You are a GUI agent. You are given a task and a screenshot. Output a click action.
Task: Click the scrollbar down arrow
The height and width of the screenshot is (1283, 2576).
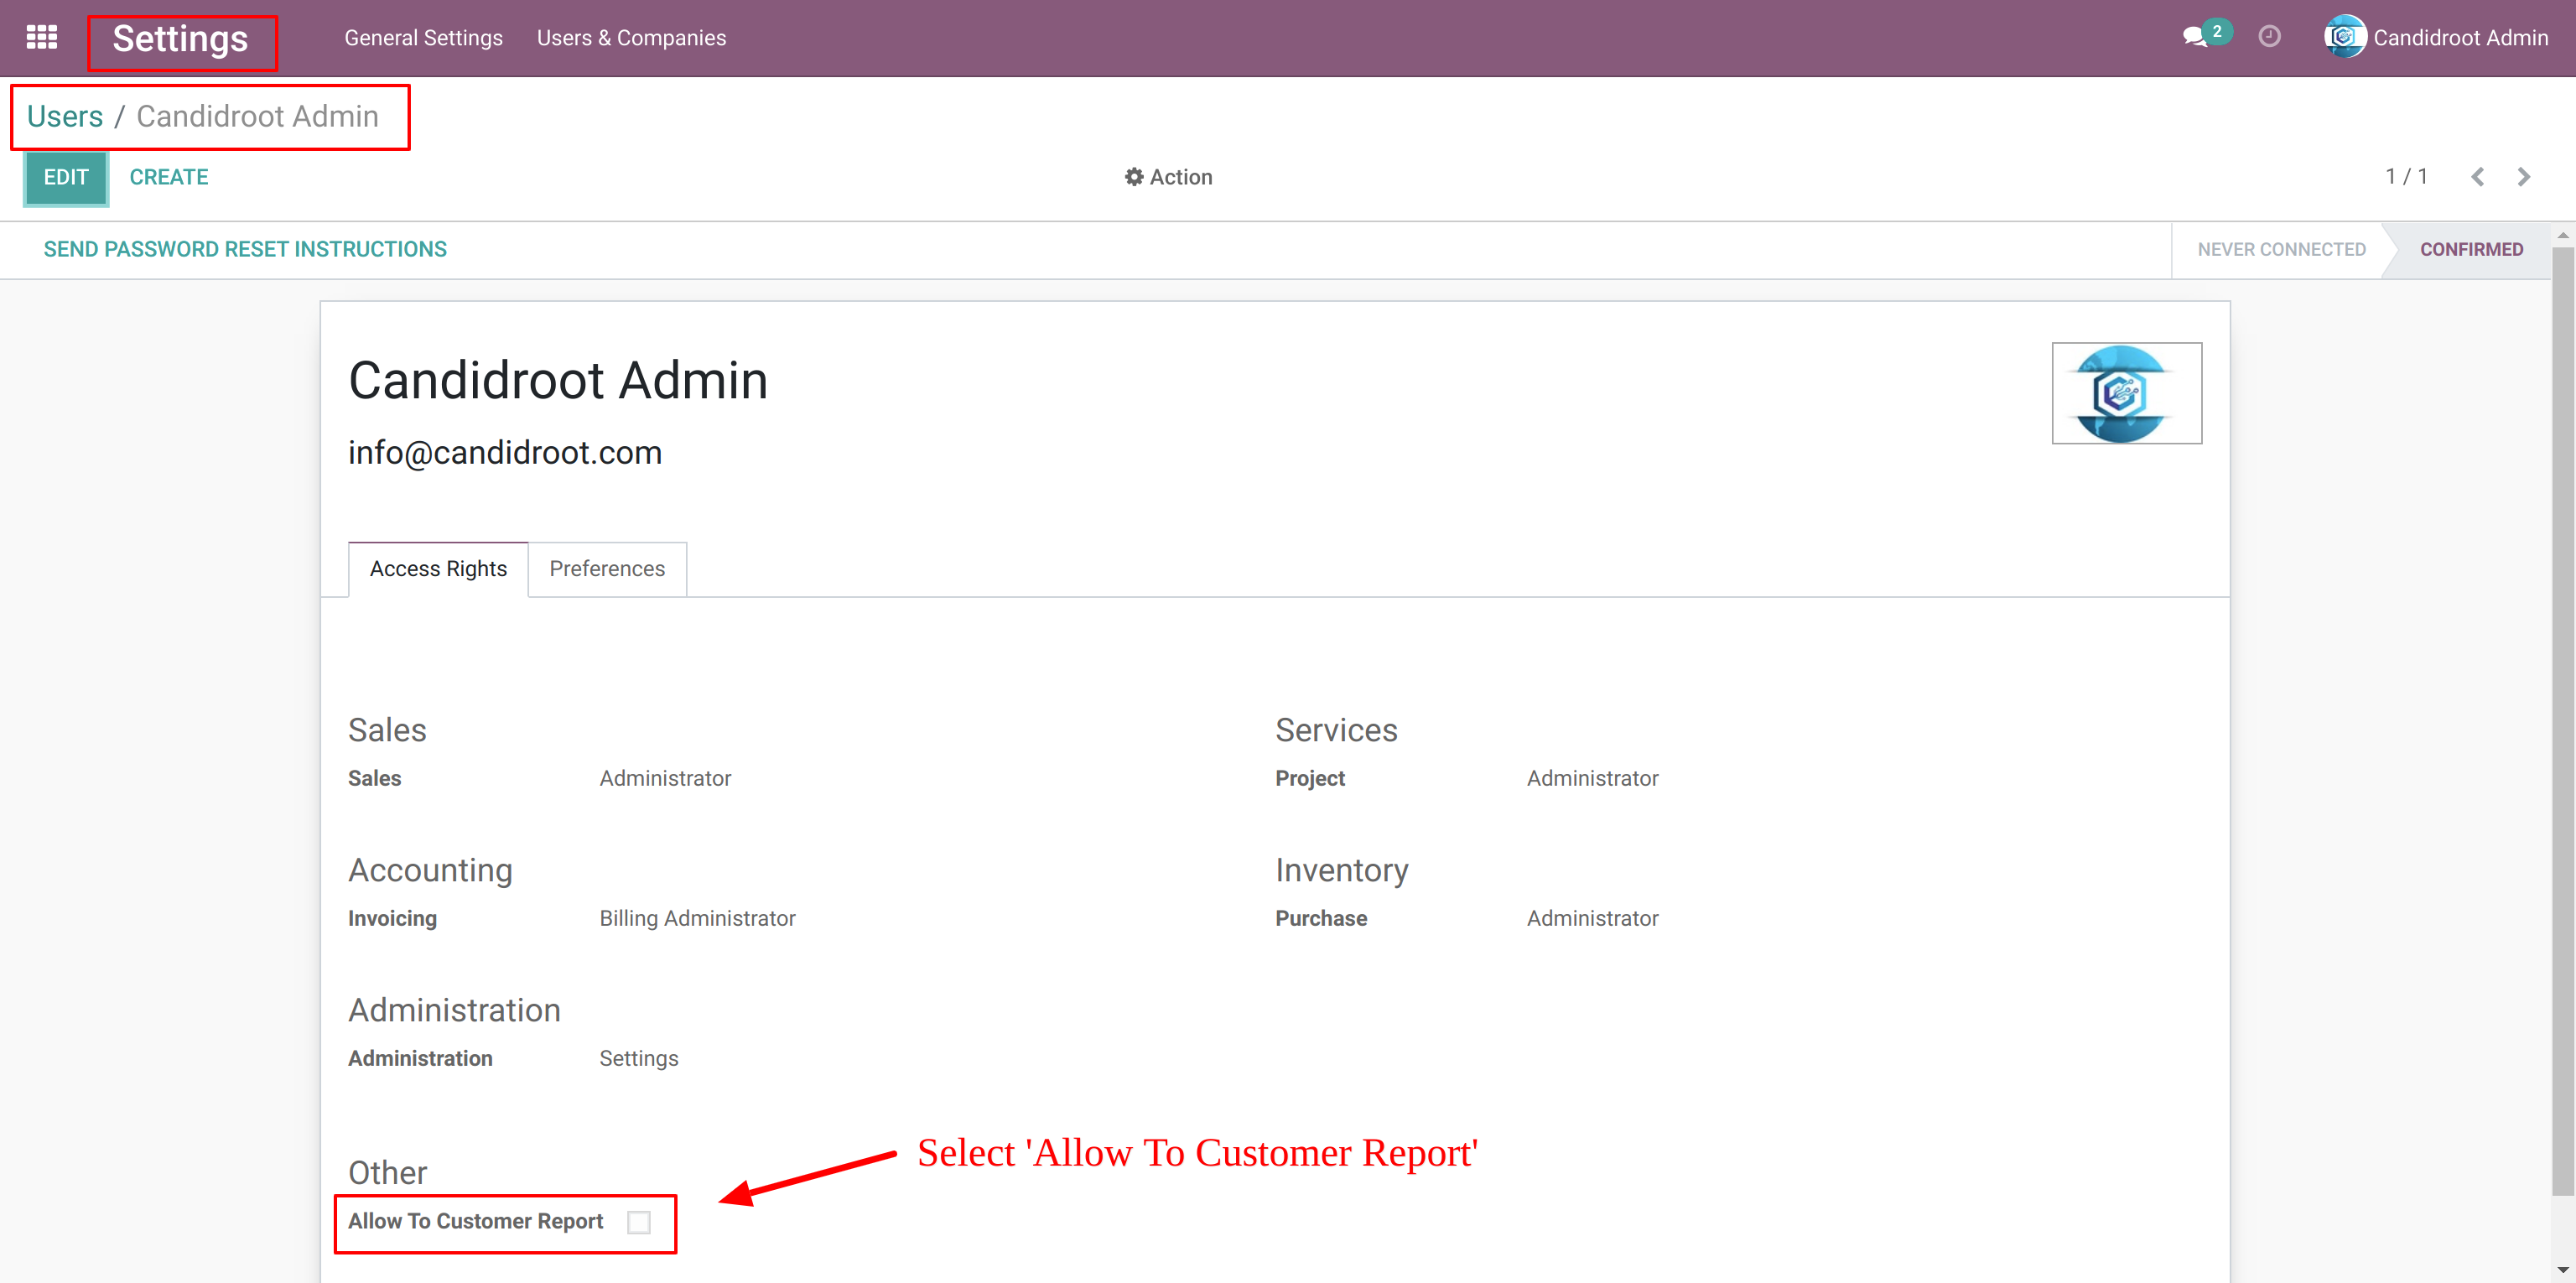[2562, 1270]
